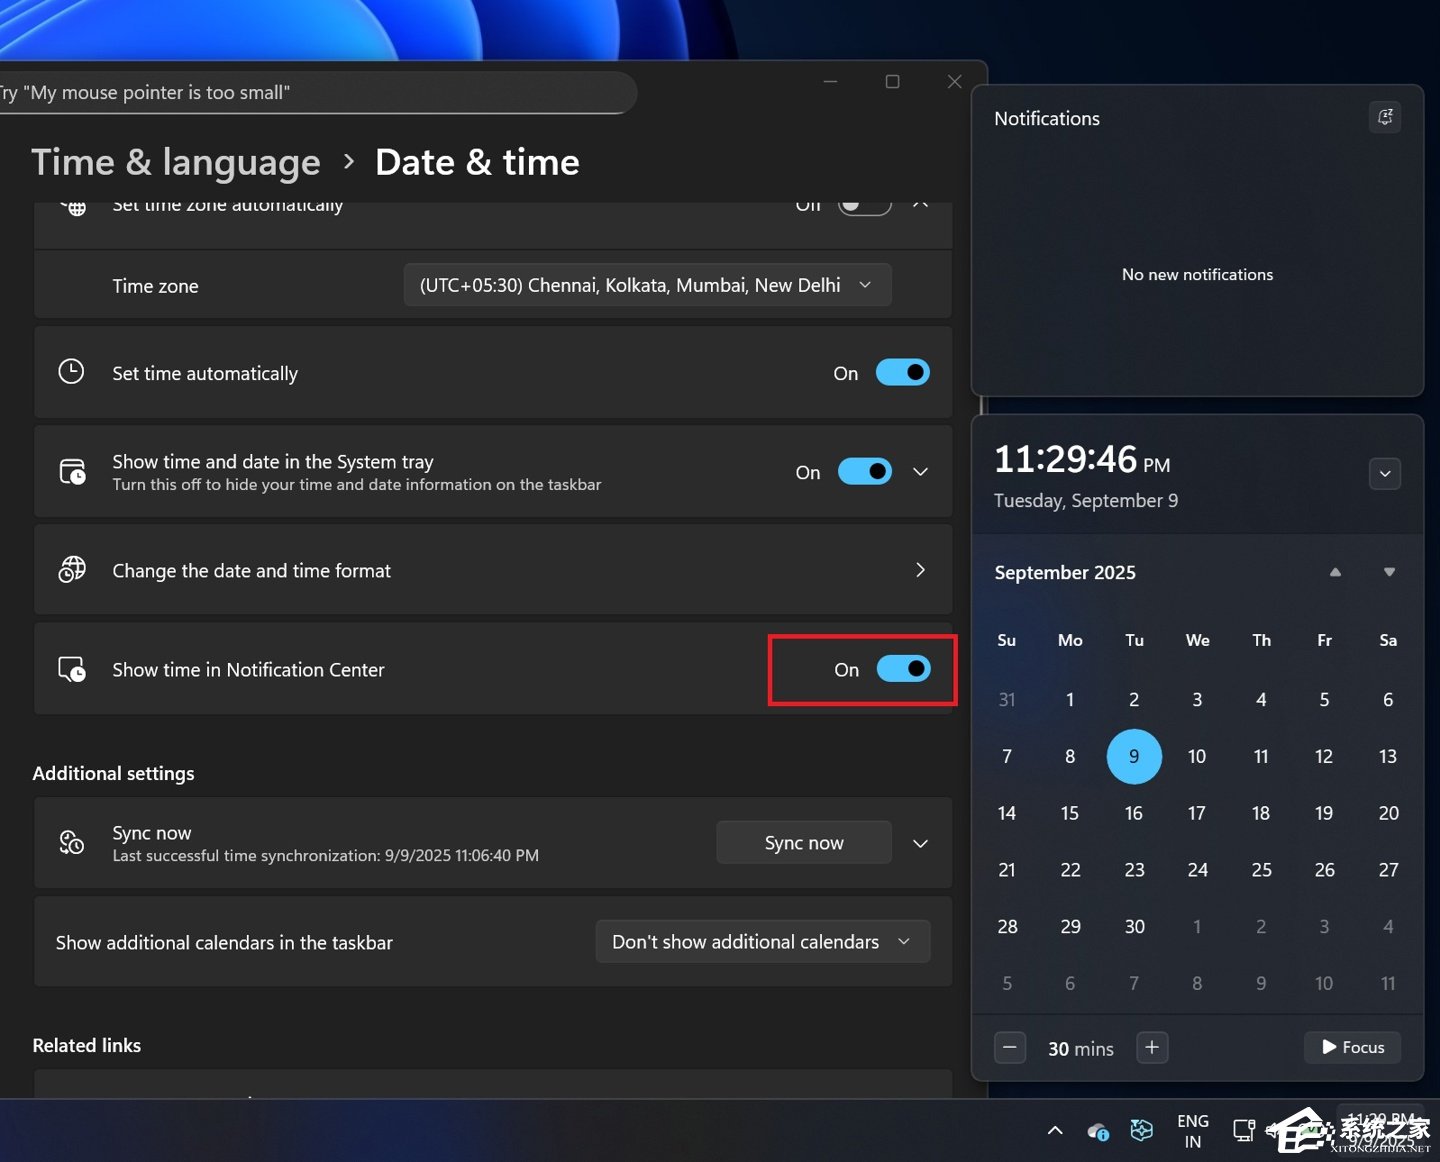Go back to Time & language breadcrumb
The width and height of the screenshot is (1440, 1162).
(x=176, y=162)
